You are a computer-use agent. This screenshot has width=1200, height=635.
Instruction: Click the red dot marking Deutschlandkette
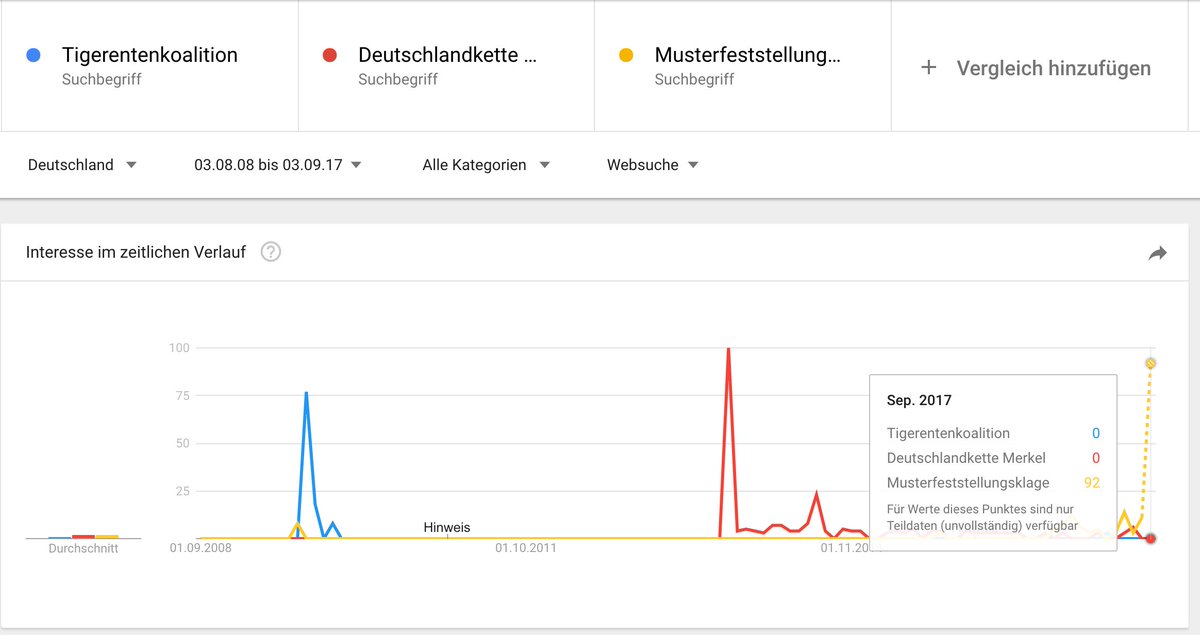(330, 55)
